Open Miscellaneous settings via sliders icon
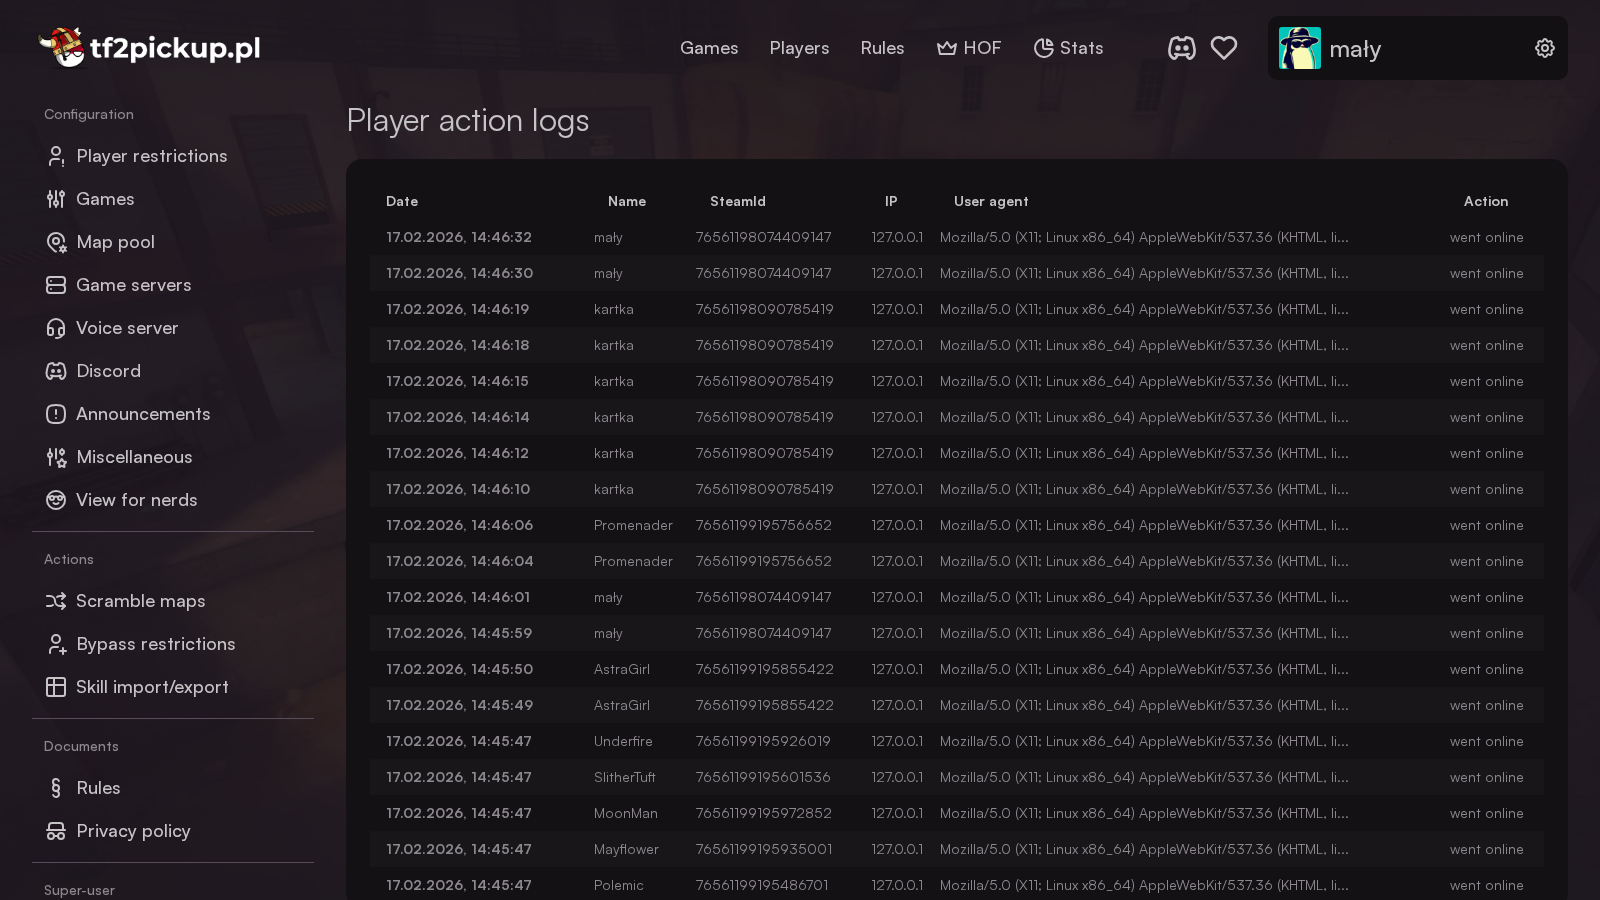Viewport: 1600px width, 900px height. coord(56,457)
